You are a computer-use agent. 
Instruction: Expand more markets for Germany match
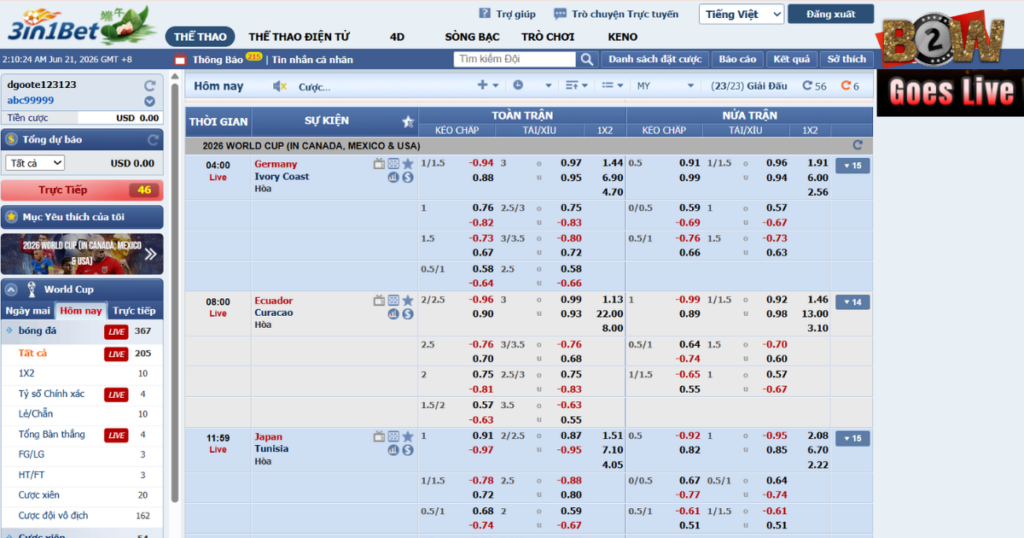852,166
